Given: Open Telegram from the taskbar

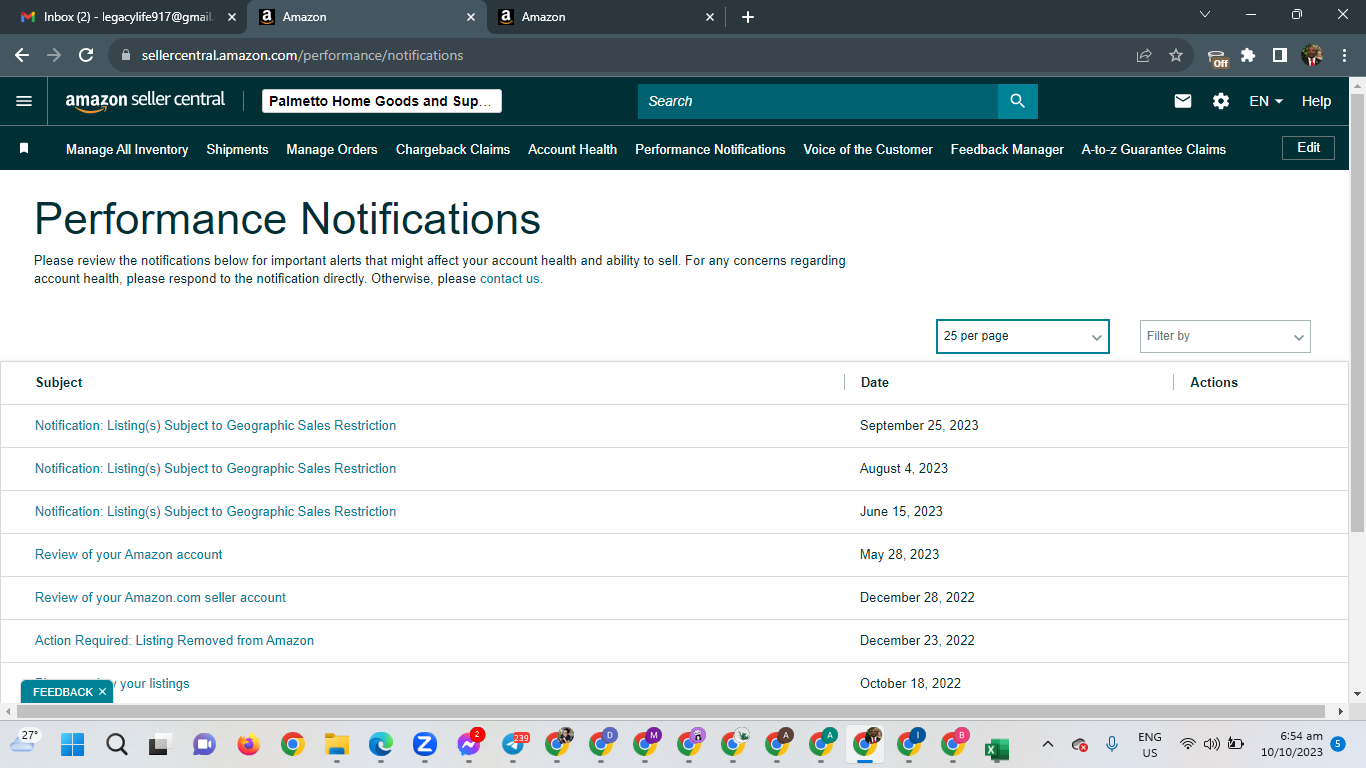Looking at the screenshot, I should 514,744.
